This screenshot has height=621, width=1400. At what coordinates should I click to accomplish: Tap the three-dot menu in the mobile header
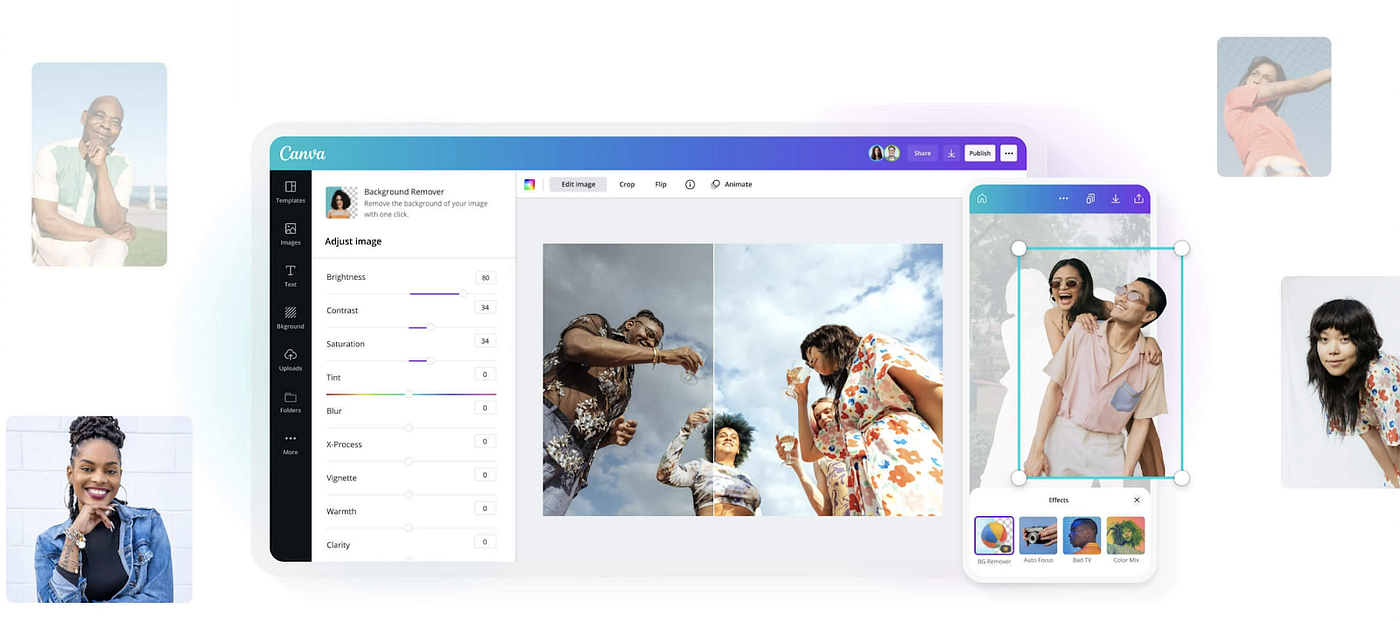pos(1064,198)
